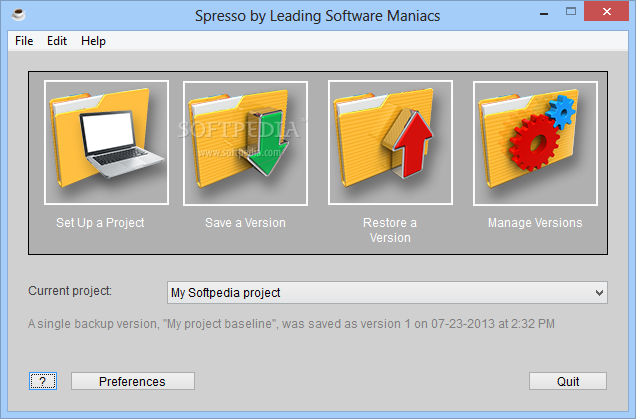Viewport: 636px width, 419px height.
Task: Open the Set Up a Project folder icon
Action: point(106,142)
